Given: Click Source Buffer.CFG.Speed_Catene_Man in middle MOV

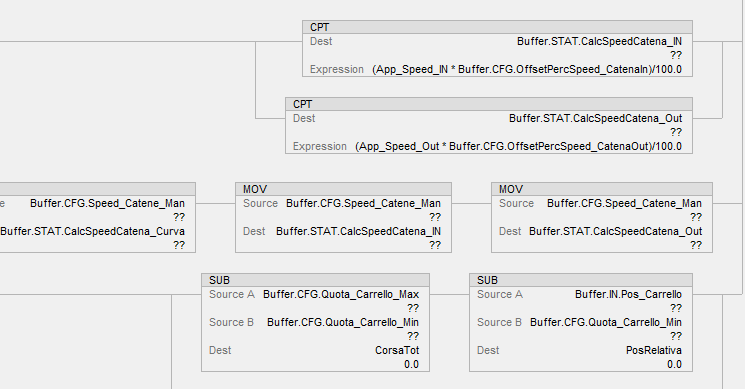Looking at the screenshot, I should (x=363, y=203).
